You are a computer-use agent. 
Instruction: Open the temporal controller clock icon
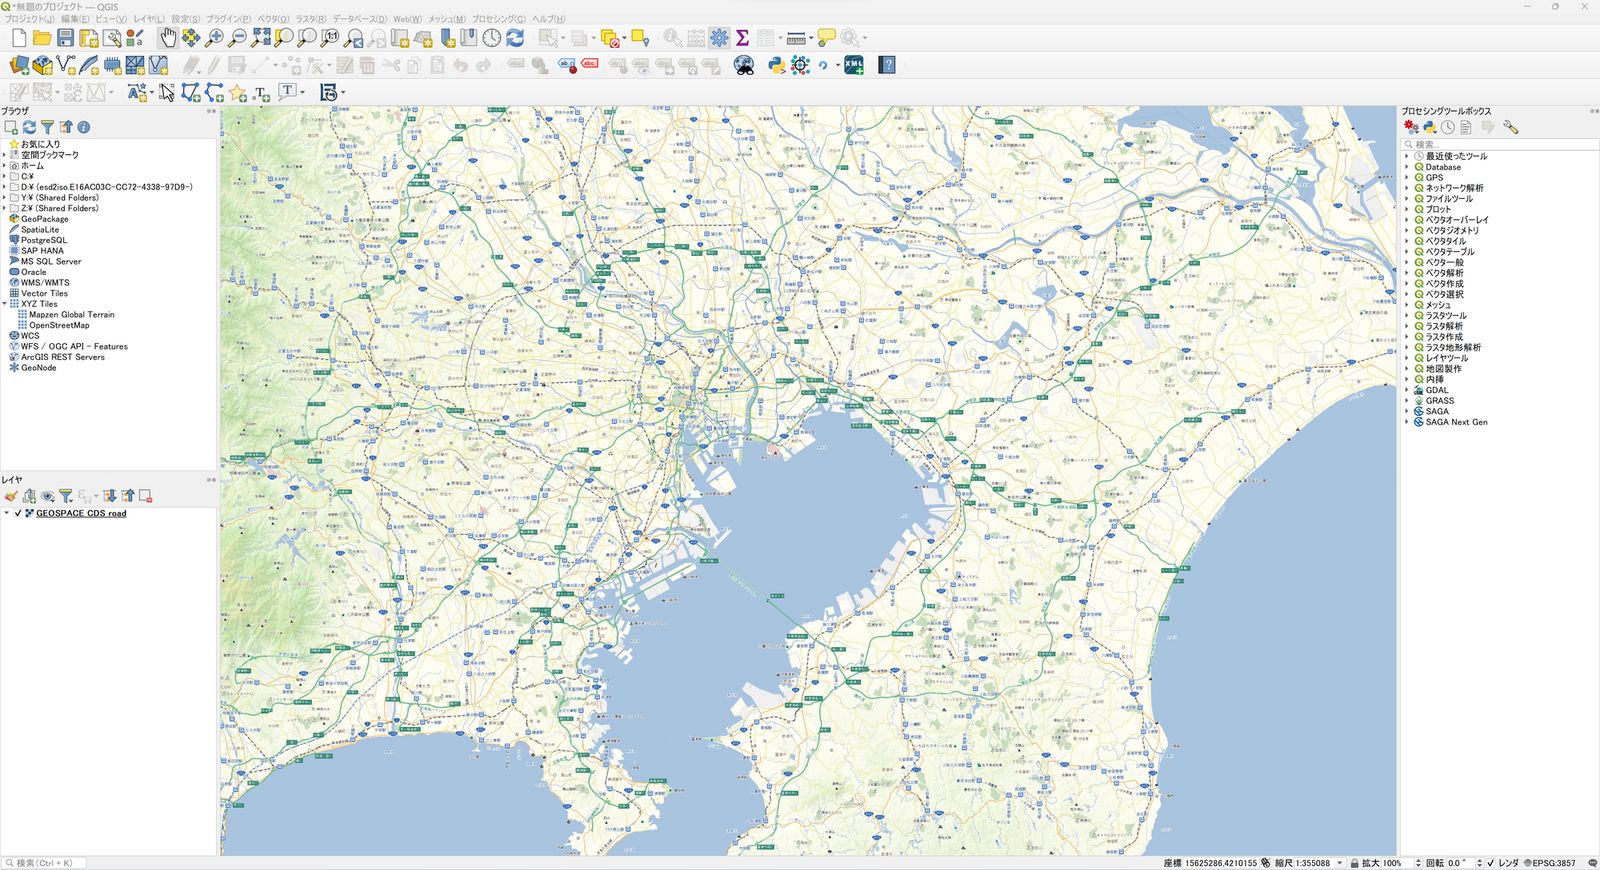[x=492, y=38]
